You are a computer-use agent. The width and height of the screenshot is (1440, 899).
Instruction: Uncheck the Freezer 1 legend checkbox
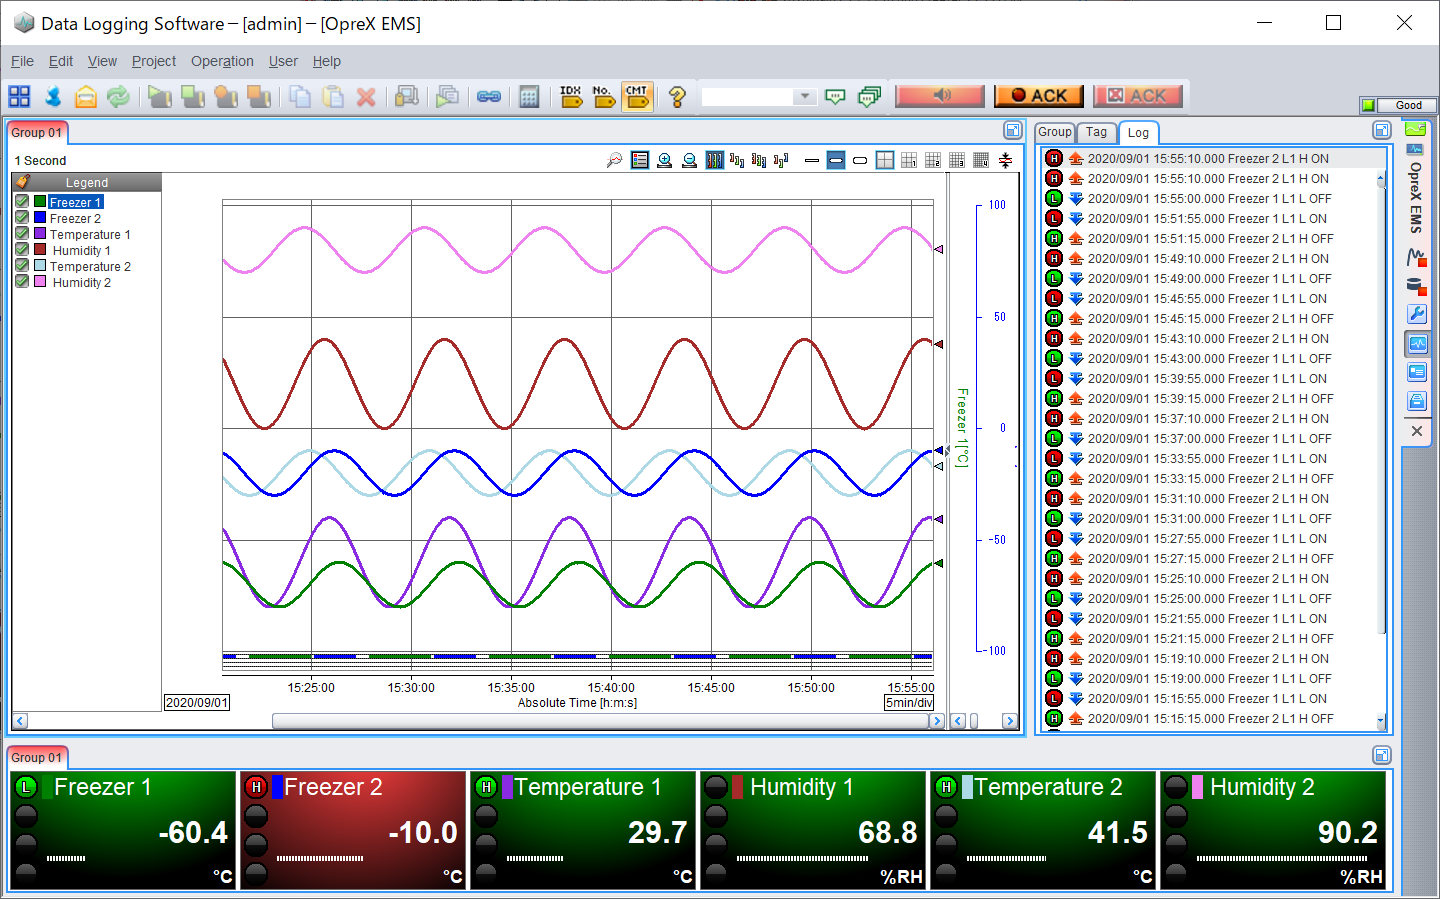pyautogui.click(x=22, y=202)
